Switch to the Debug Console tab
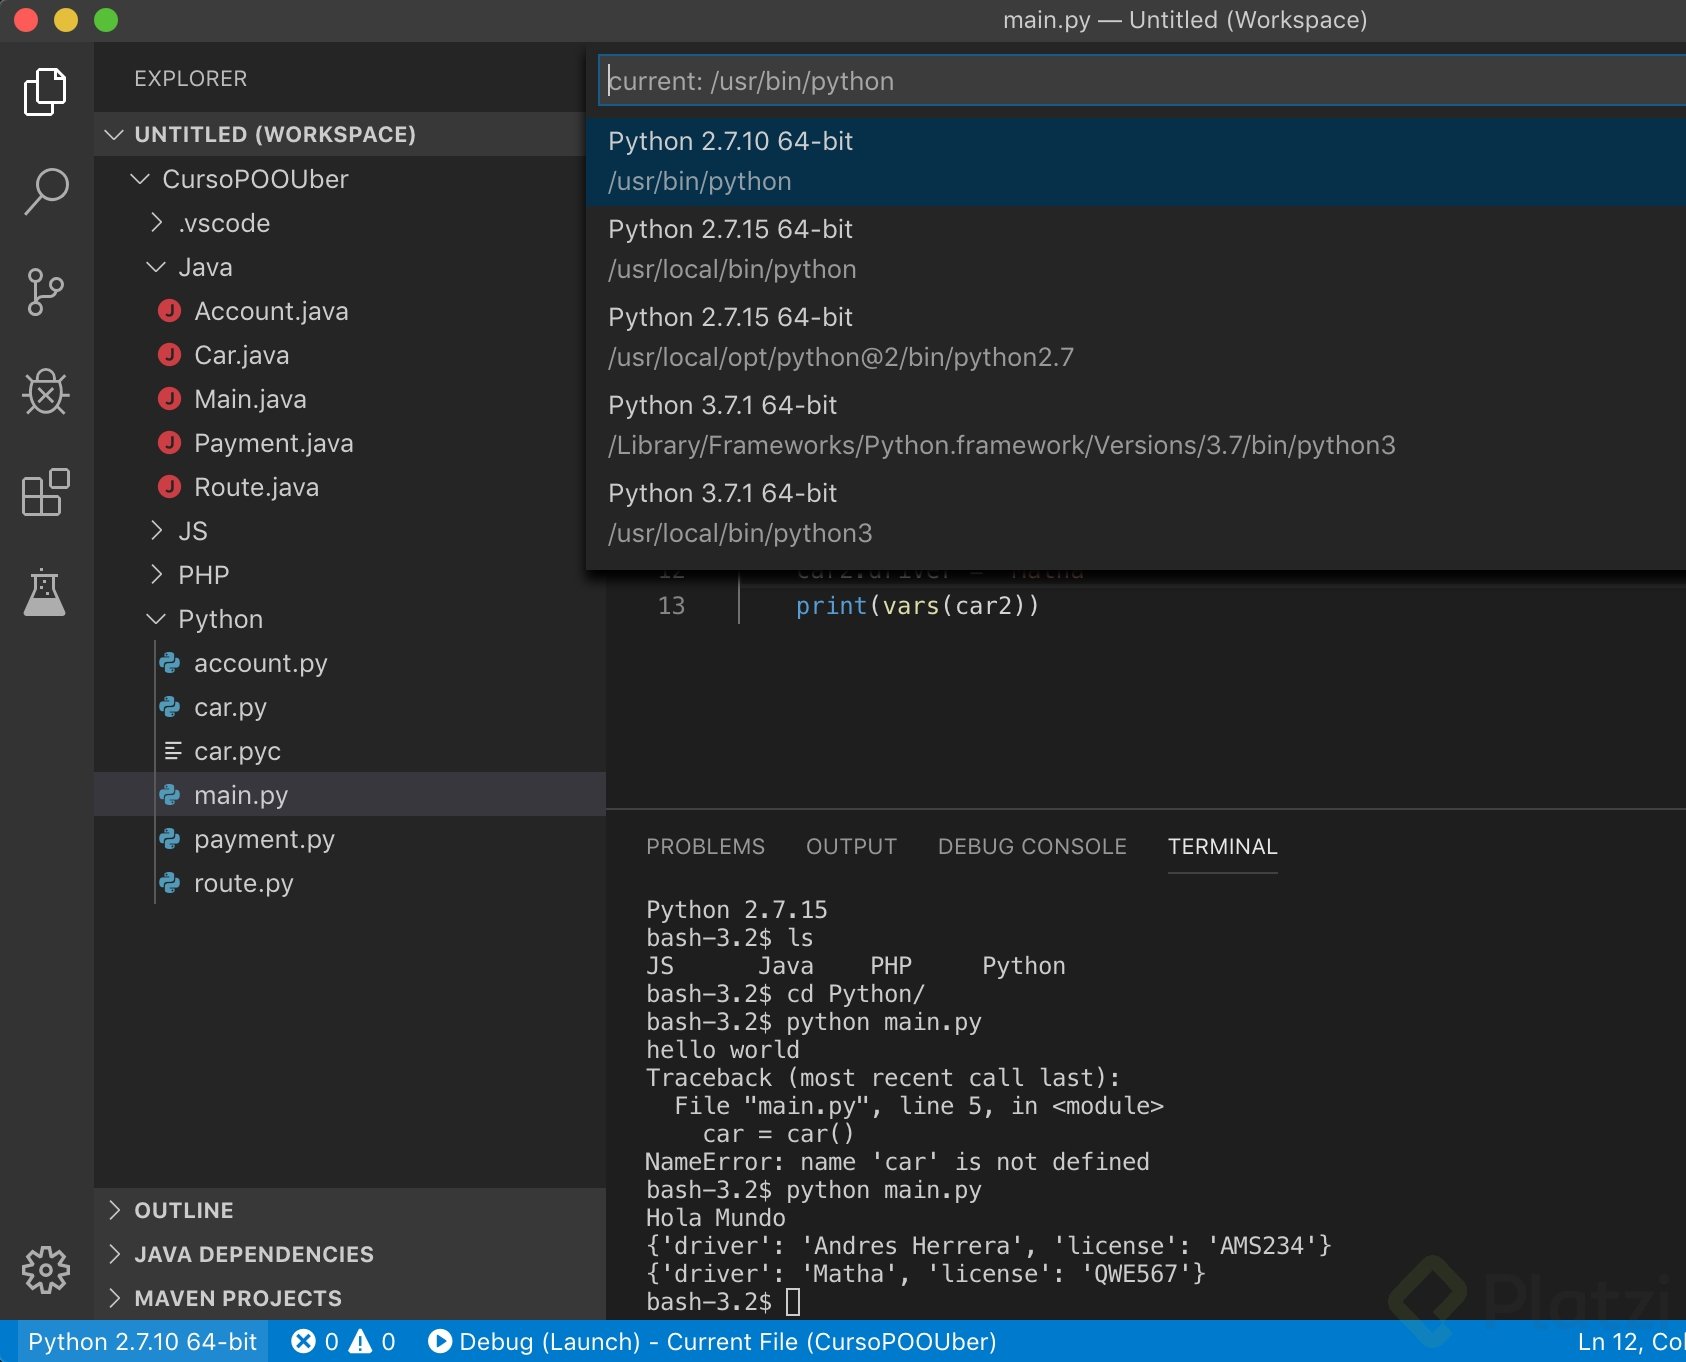This screenshot has width=1686, height=1362. (1032, 847)
